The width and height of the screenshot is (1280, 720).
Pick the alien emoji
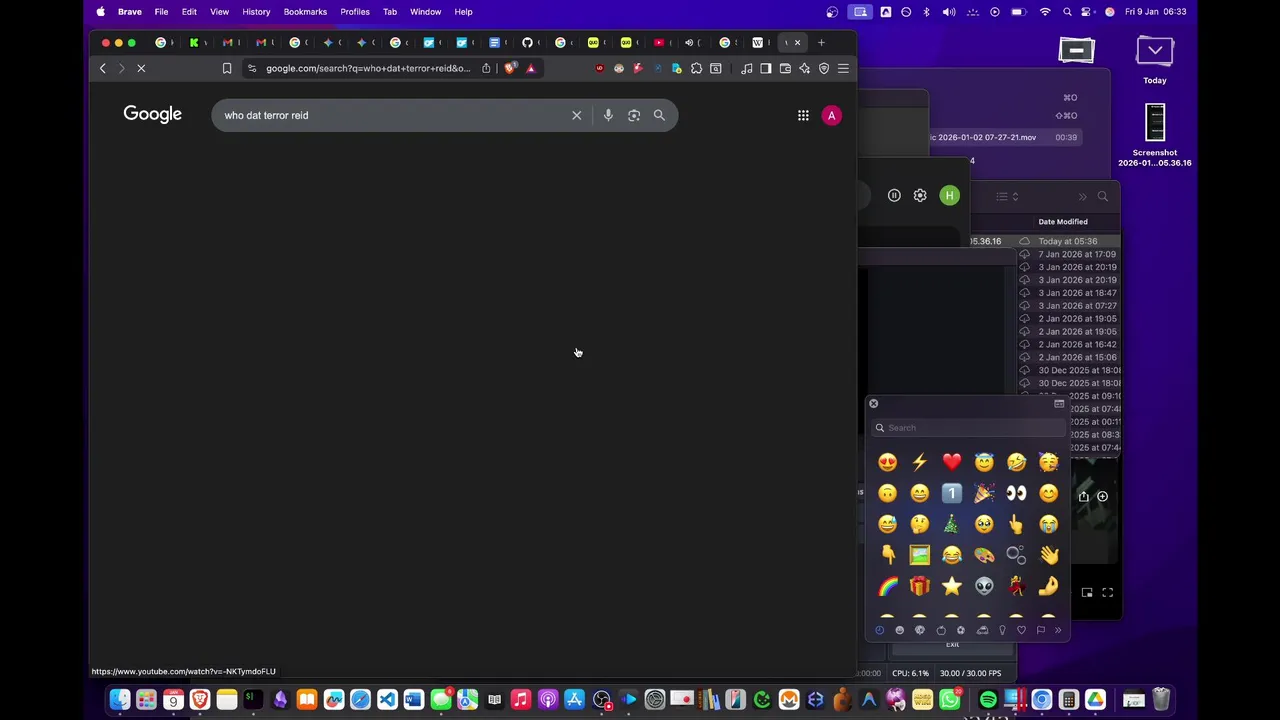click(x=984, y=586)
